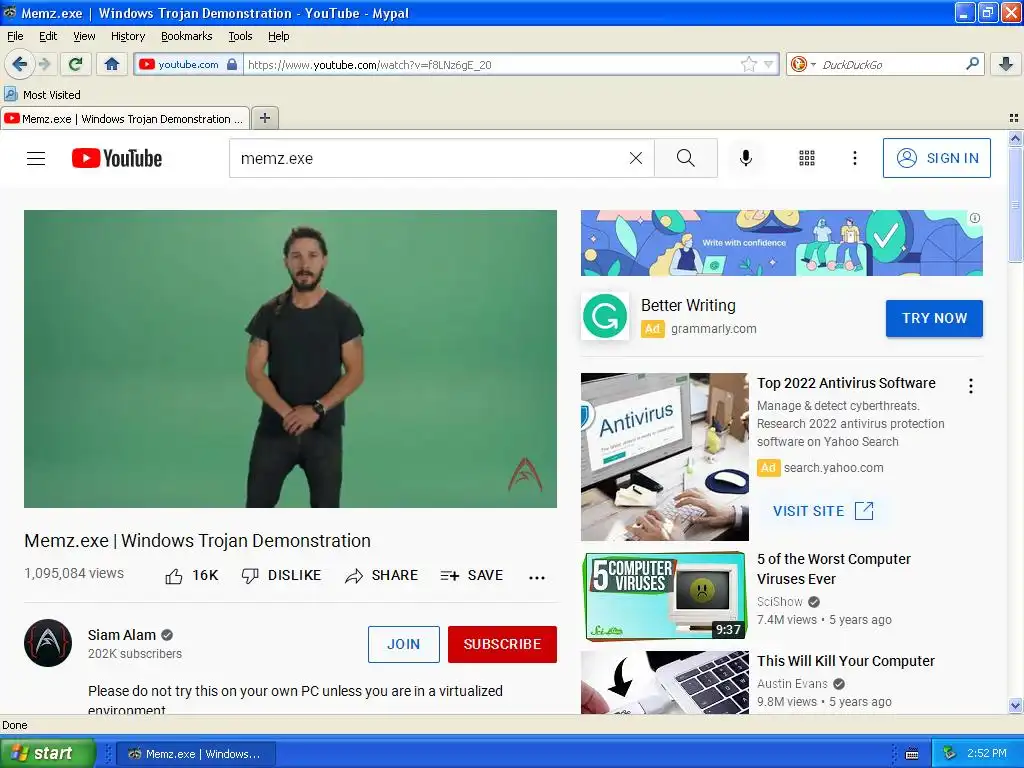Open the Bookmarks menu

click(187, 36)
